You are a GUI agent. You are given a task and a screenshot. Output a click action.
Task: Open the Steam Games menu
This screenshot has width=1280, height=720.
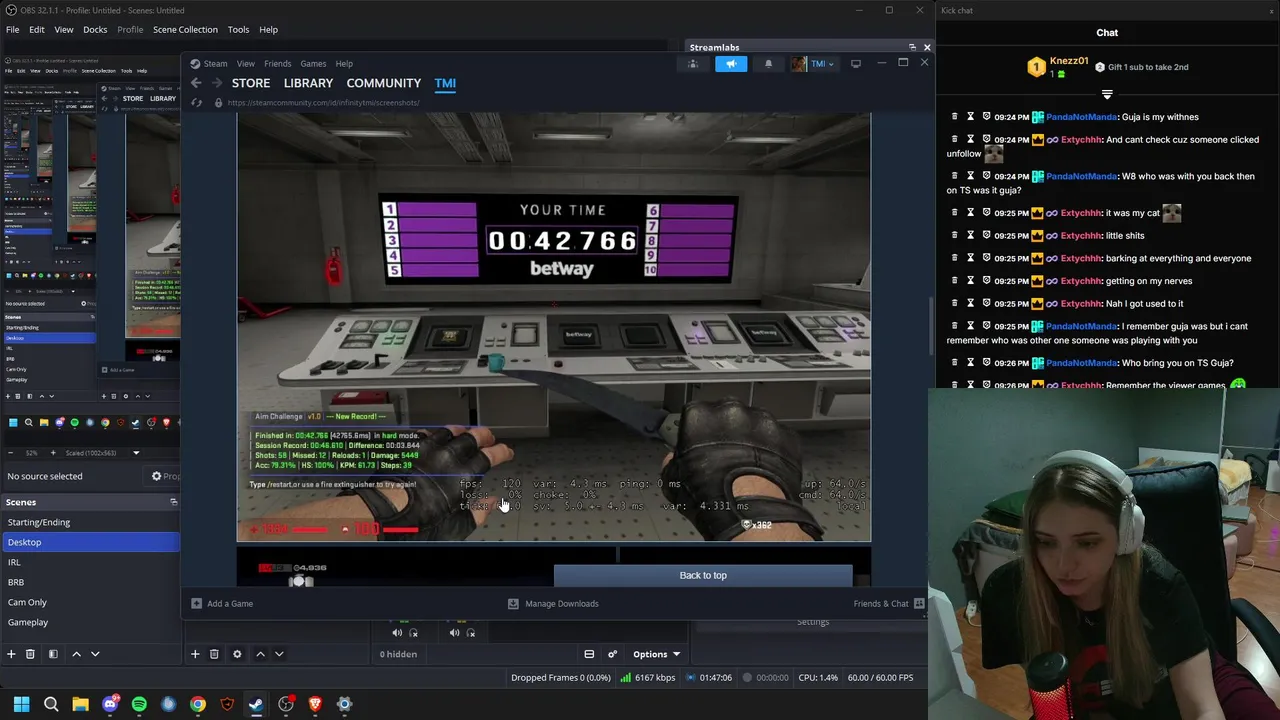tap(313, 64)
